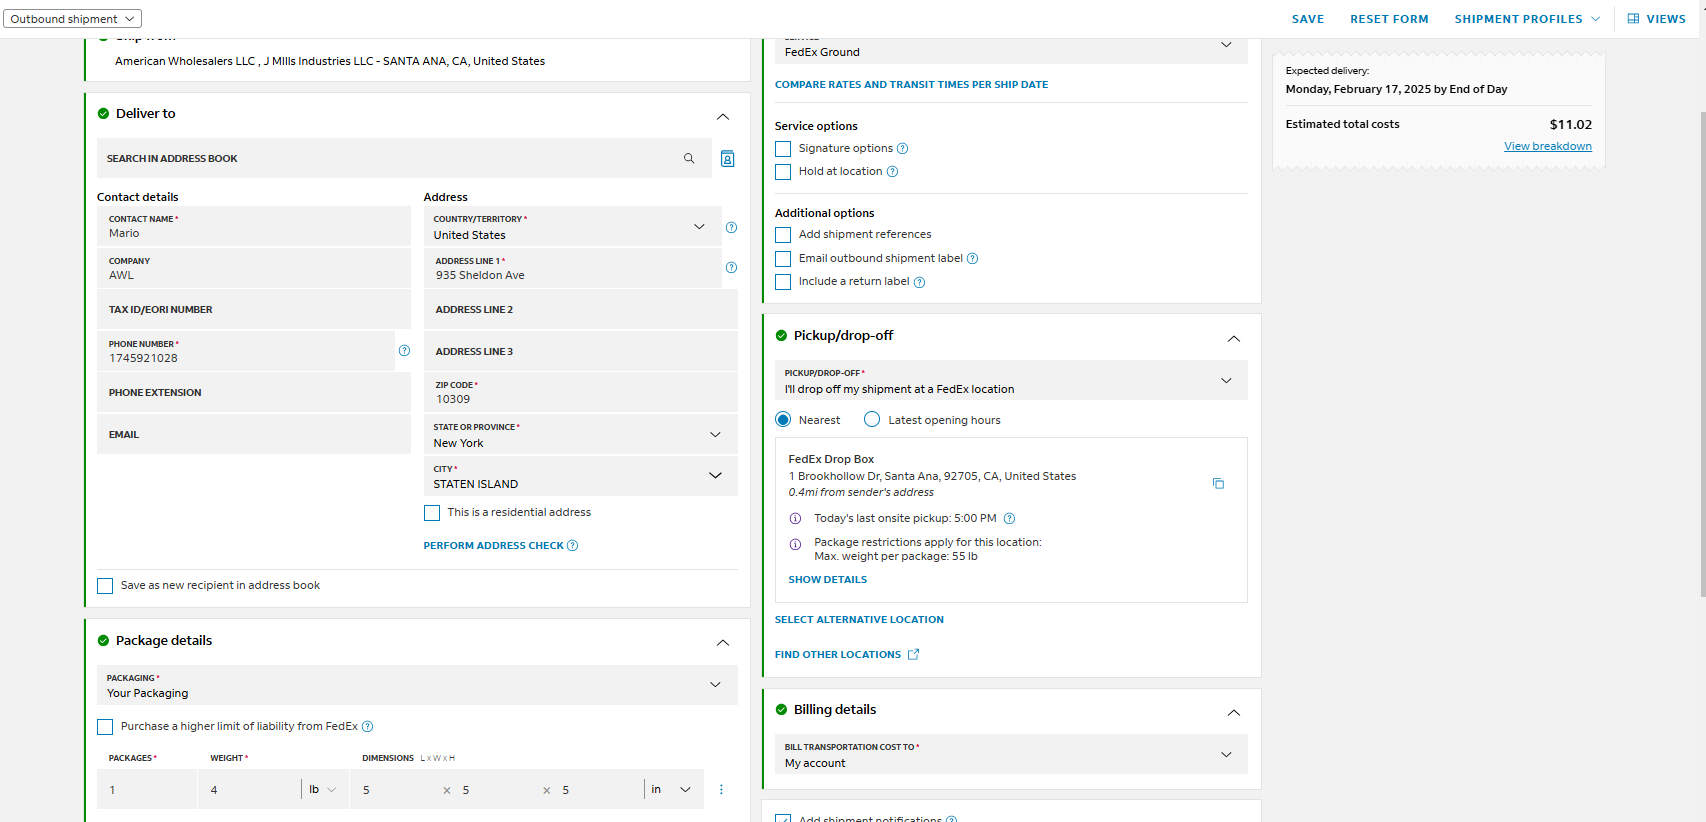Click help icon next to Perform Address Check
Screen dimensions: 1706x822
pos(573,546)
